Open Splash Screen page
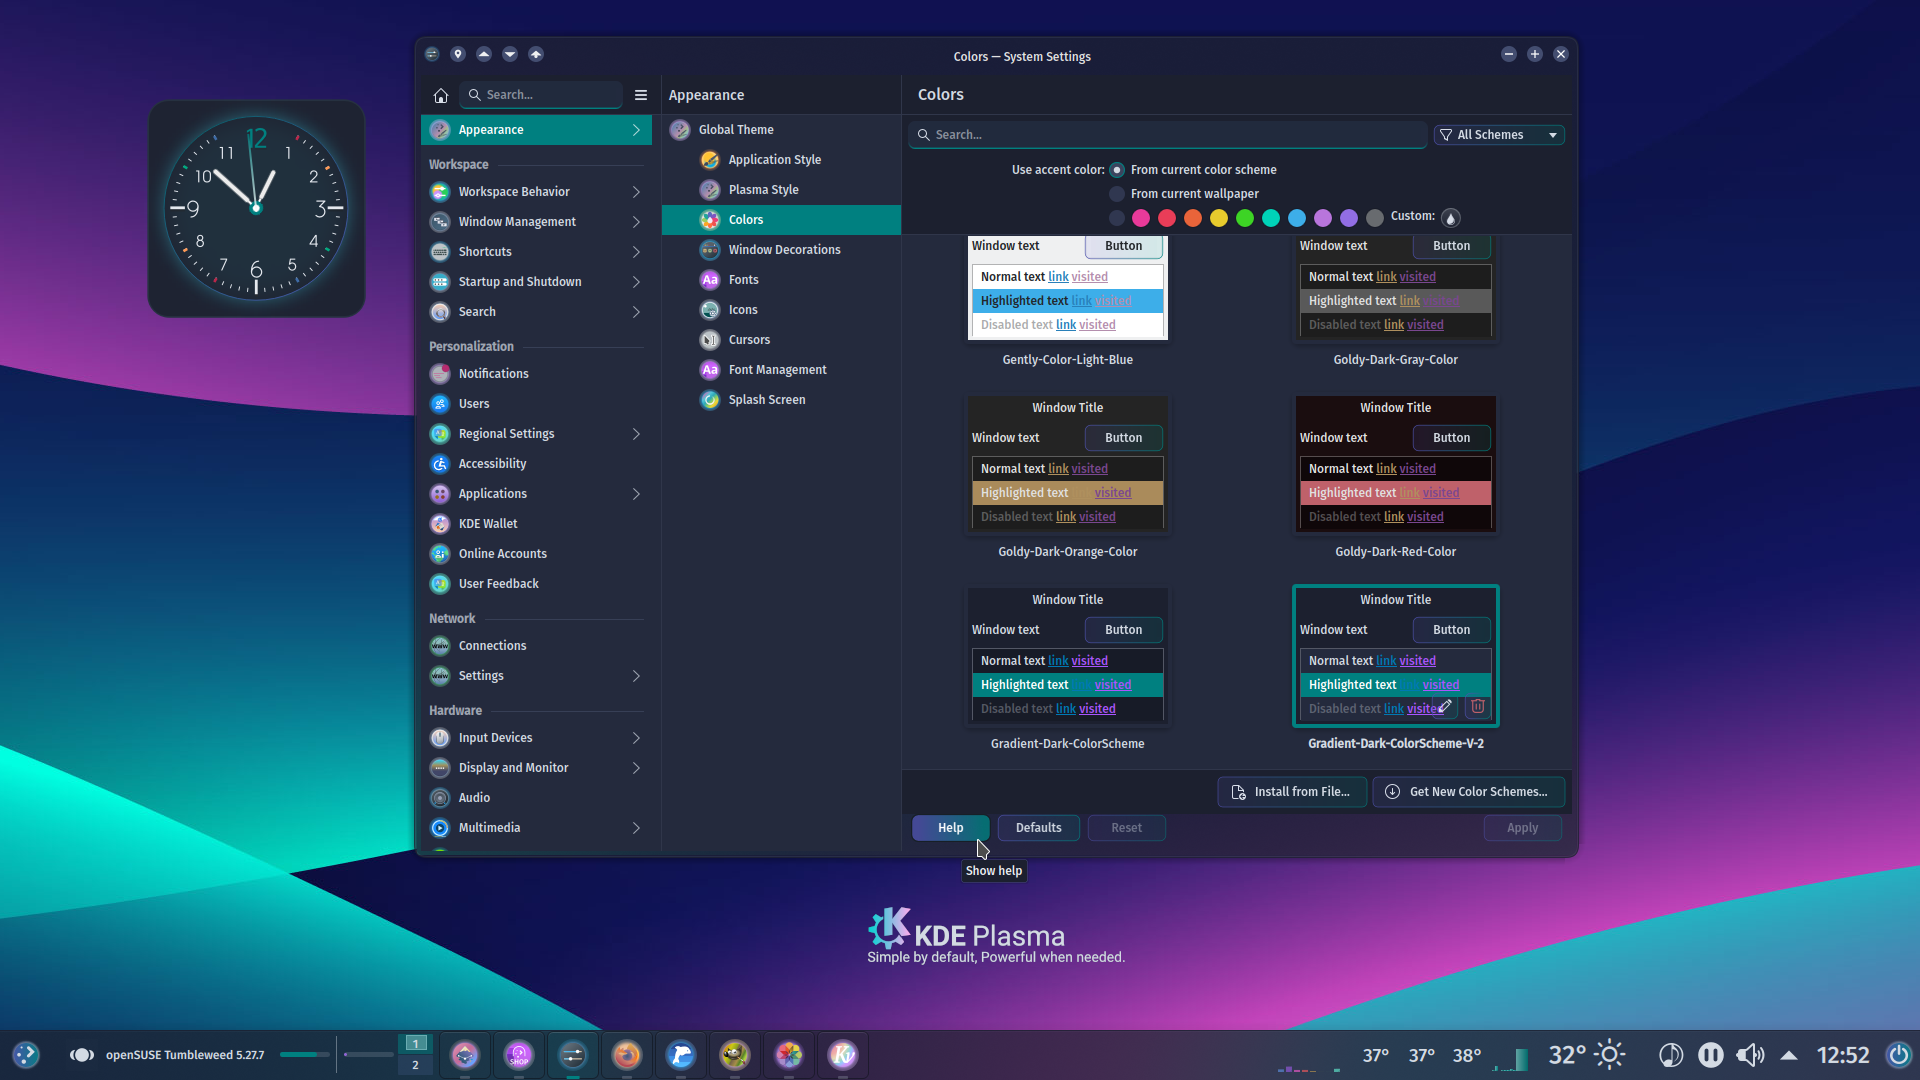Image resolution: width=1920 pixels, height=1080 pixels. tap(781, 400)
